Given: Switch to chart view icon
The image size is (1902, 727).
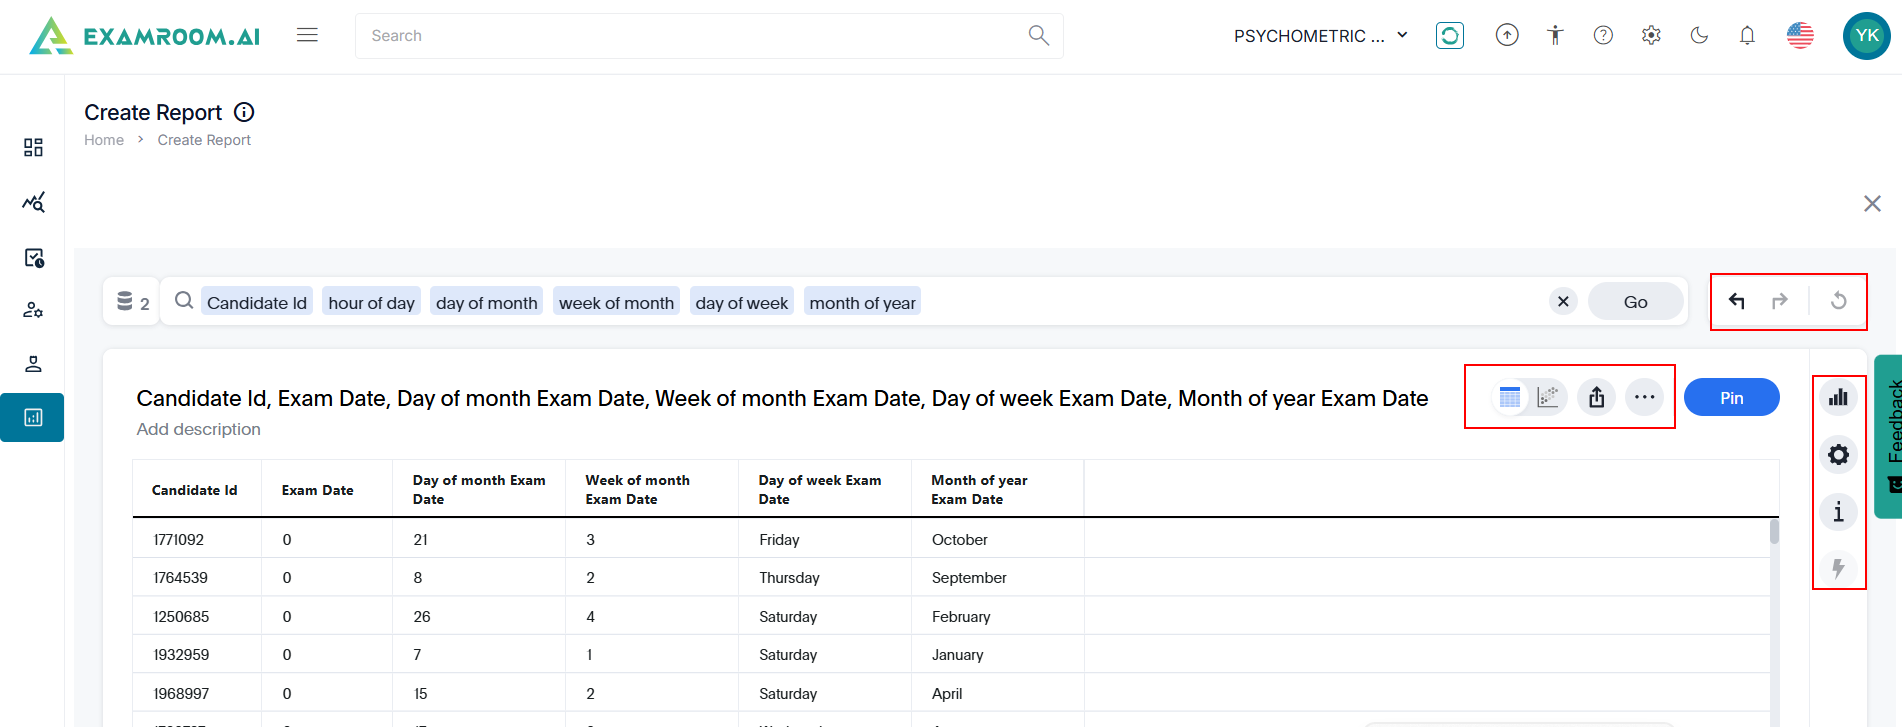Looking at the screenshot, I should pyautogui.click(x=1548, y=397).
